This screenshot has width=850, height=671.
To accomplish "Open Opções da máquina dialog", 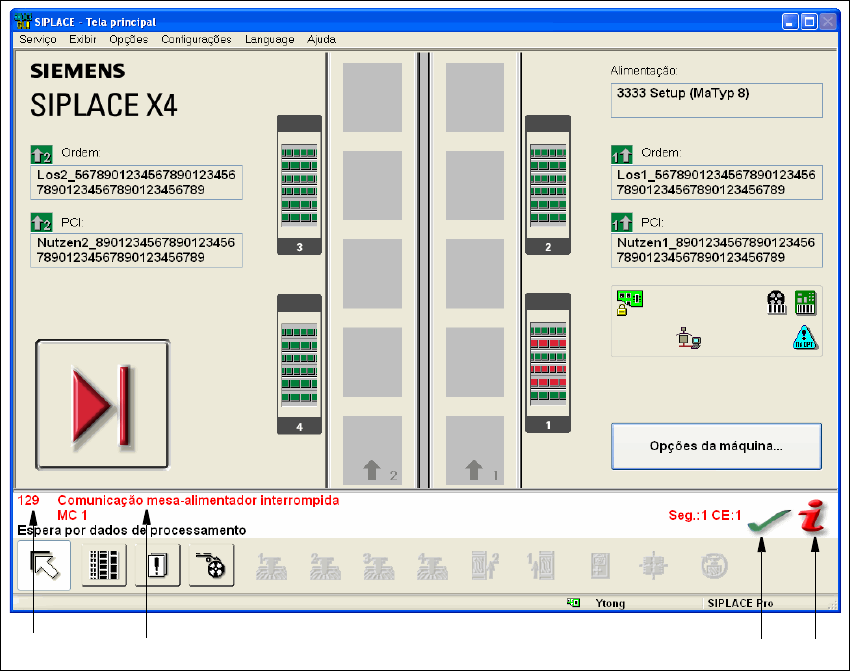I will tap(716, 446).
